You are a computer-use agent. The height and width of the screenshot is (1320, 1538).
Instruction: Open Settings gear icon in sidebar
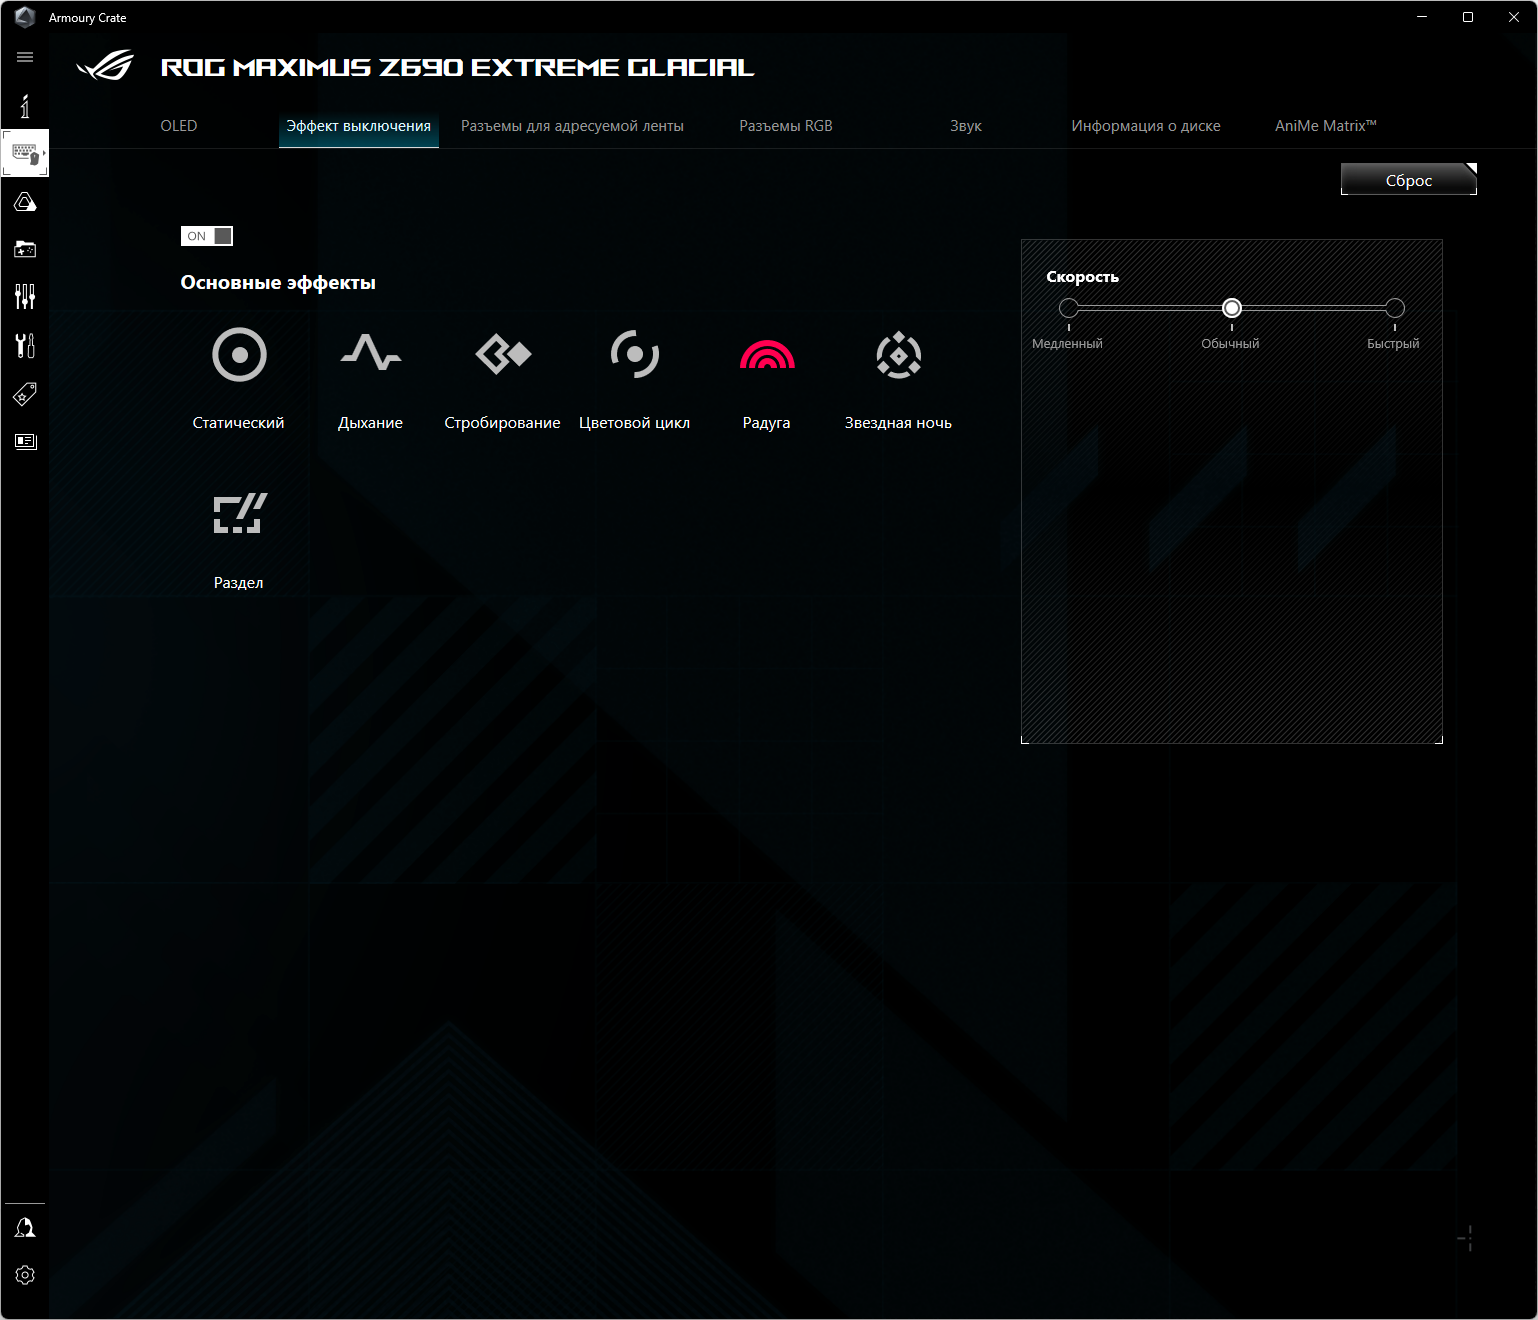pyautogui.click(x=25, y=1275)
